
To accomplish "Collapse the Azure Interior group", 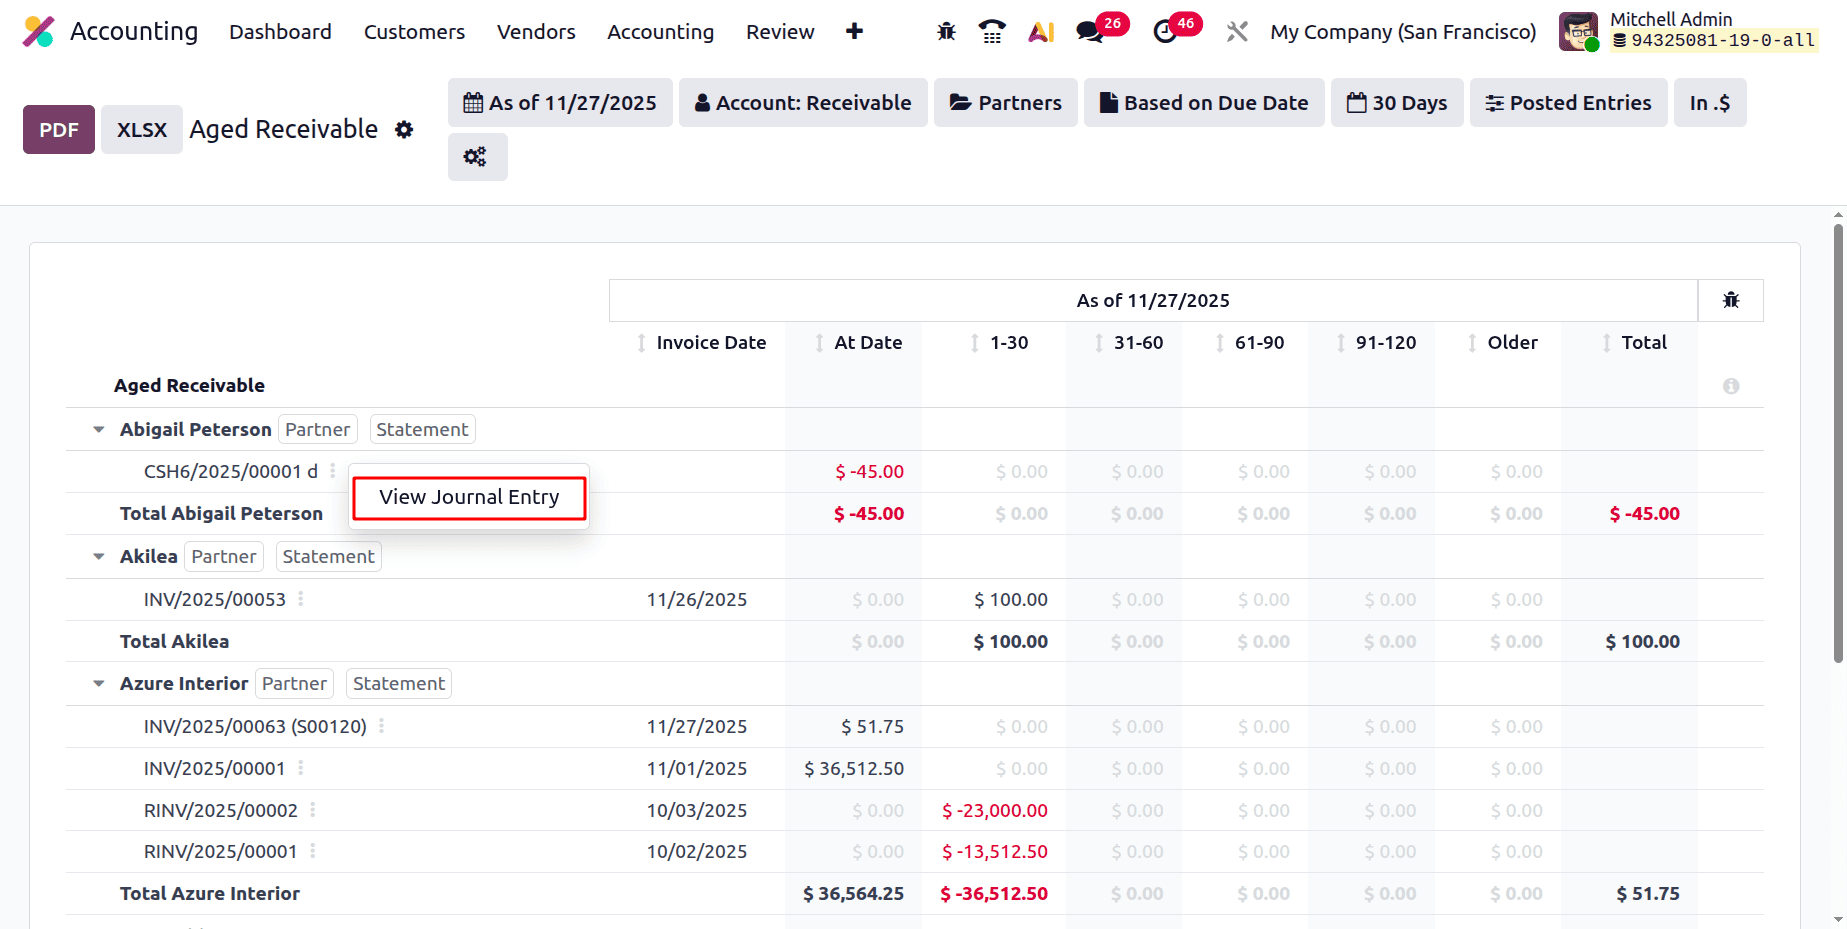I will coord(99,684).
